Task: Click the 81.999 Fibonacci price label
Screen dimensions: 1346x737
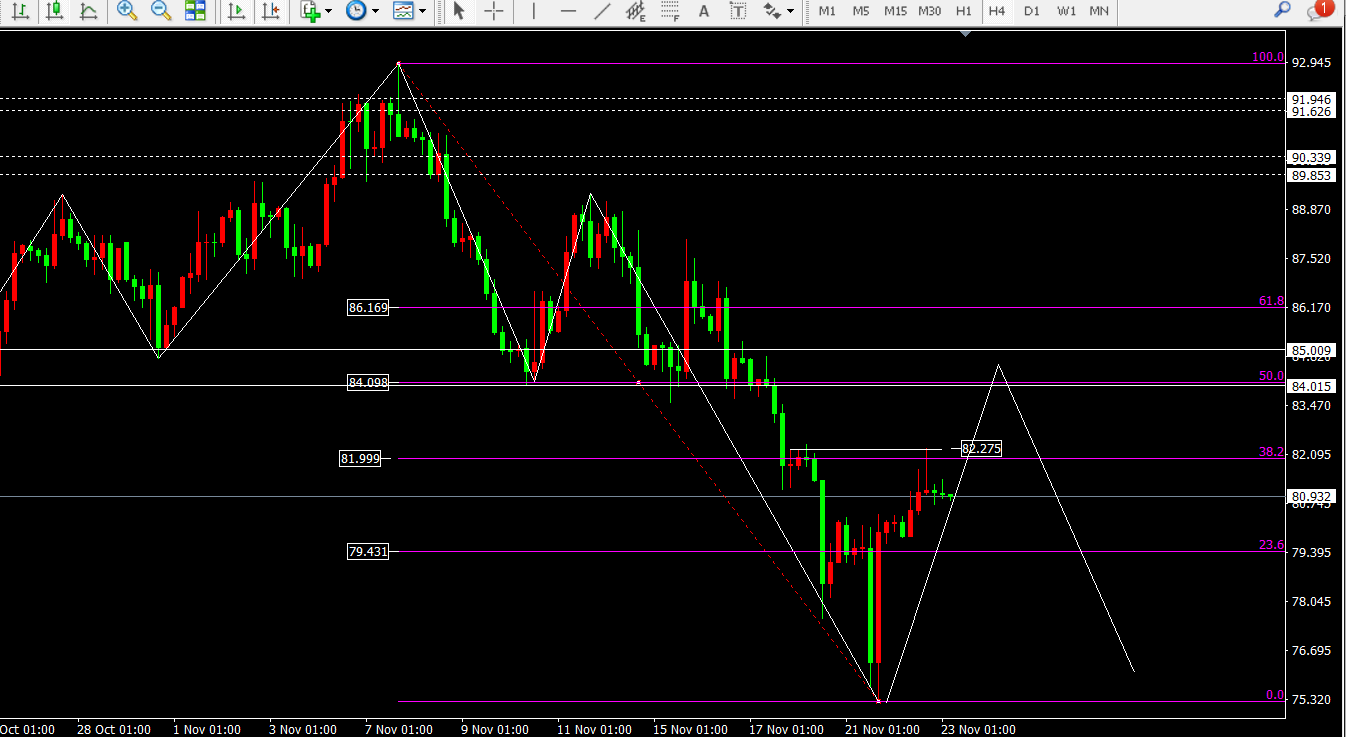Action: coord(360,459)
